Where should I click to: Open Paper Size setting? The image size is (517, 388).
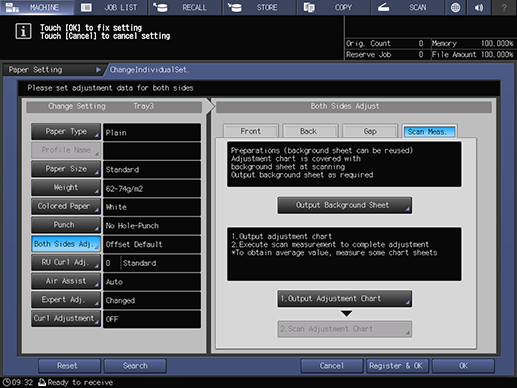(66, 169)
